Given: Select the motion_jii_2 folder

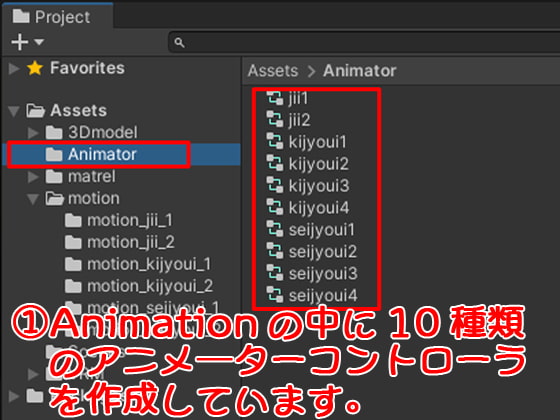Looking at the screenshot, I should (120, 242).
